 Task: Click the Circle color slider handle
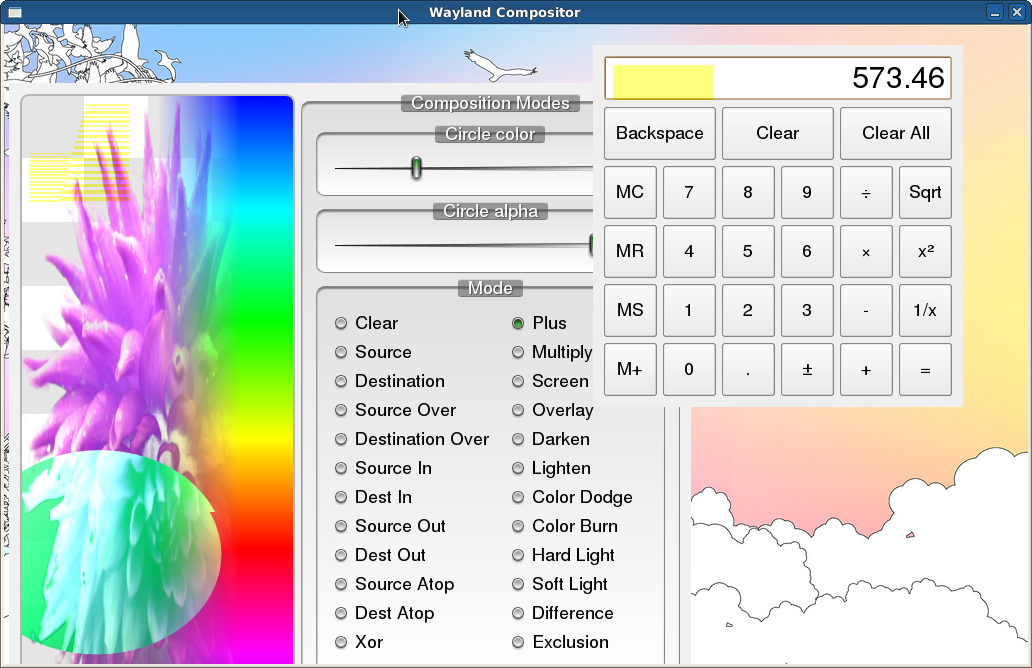[416, 168]
